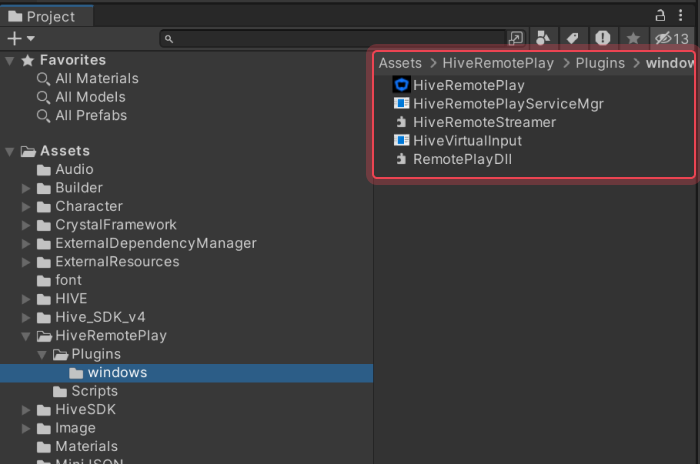
Task: Collapse the Favorites section arrow
Action: click(10, 60)
